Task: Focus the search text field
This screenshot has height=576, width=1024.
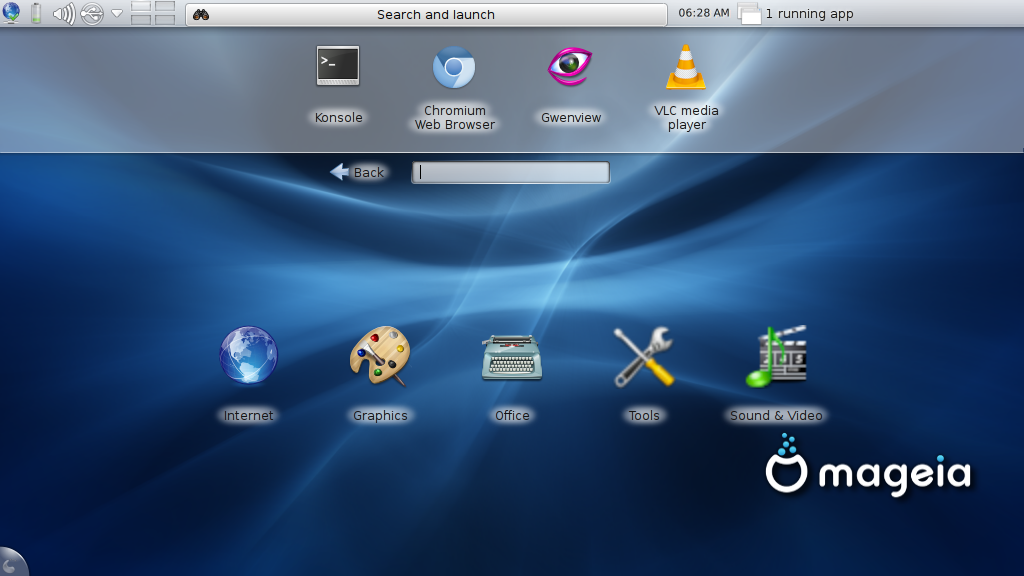Action: (511, 172)
